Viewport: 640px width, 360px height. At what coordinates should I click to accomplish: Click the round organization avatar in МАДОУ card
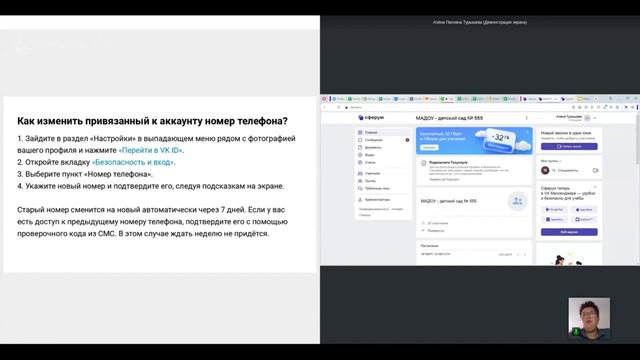tap(518, 201)
